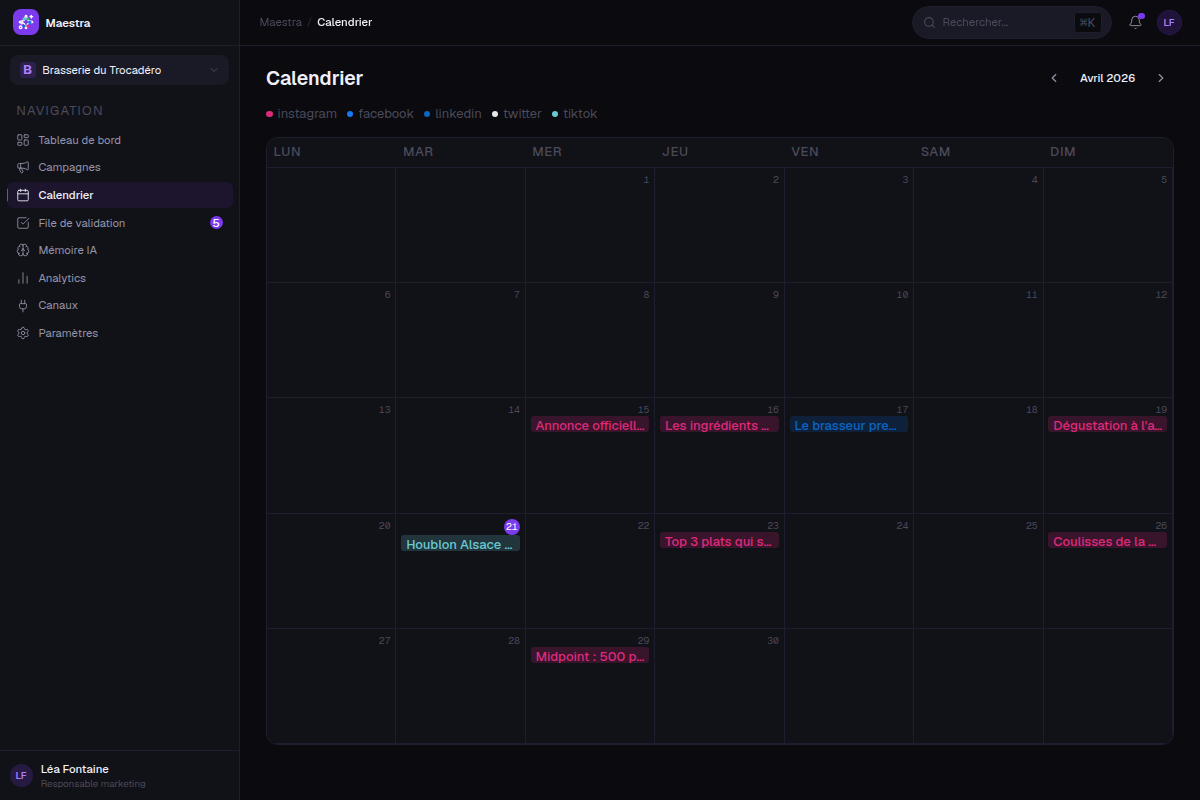Open the 'Dégustation à l'a...' event
Image resolution: width=1200 pixels, height=800 pixels.
1108,425
